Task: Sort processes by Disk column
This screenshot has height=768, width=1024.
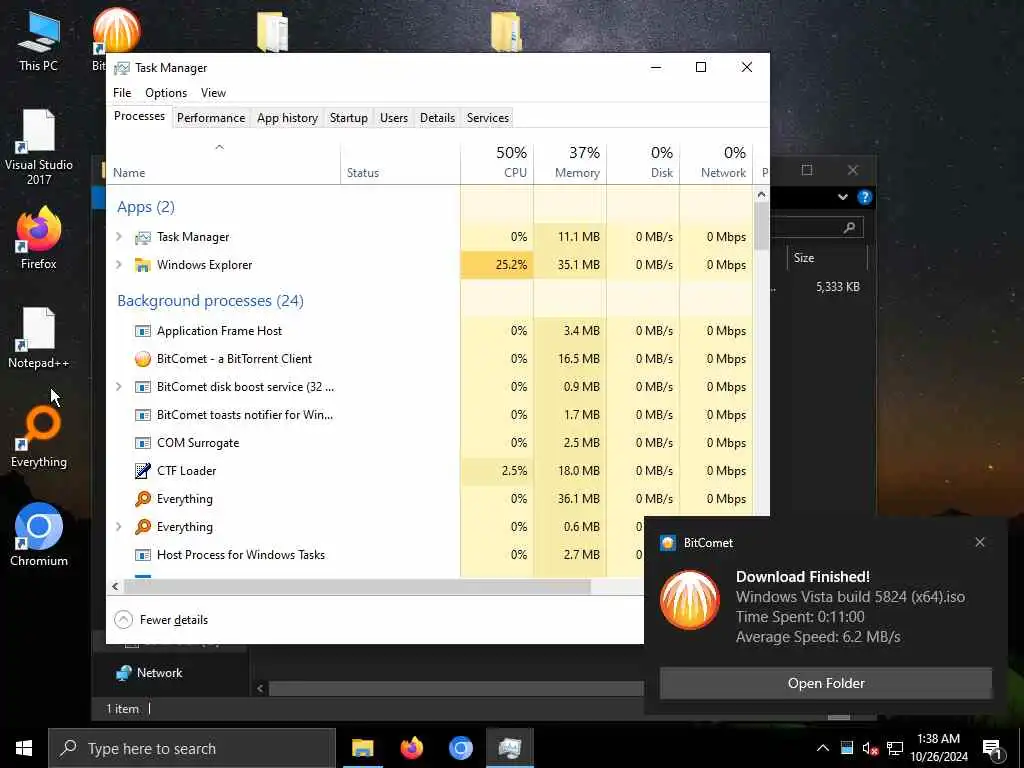Action: pos(643,162)
